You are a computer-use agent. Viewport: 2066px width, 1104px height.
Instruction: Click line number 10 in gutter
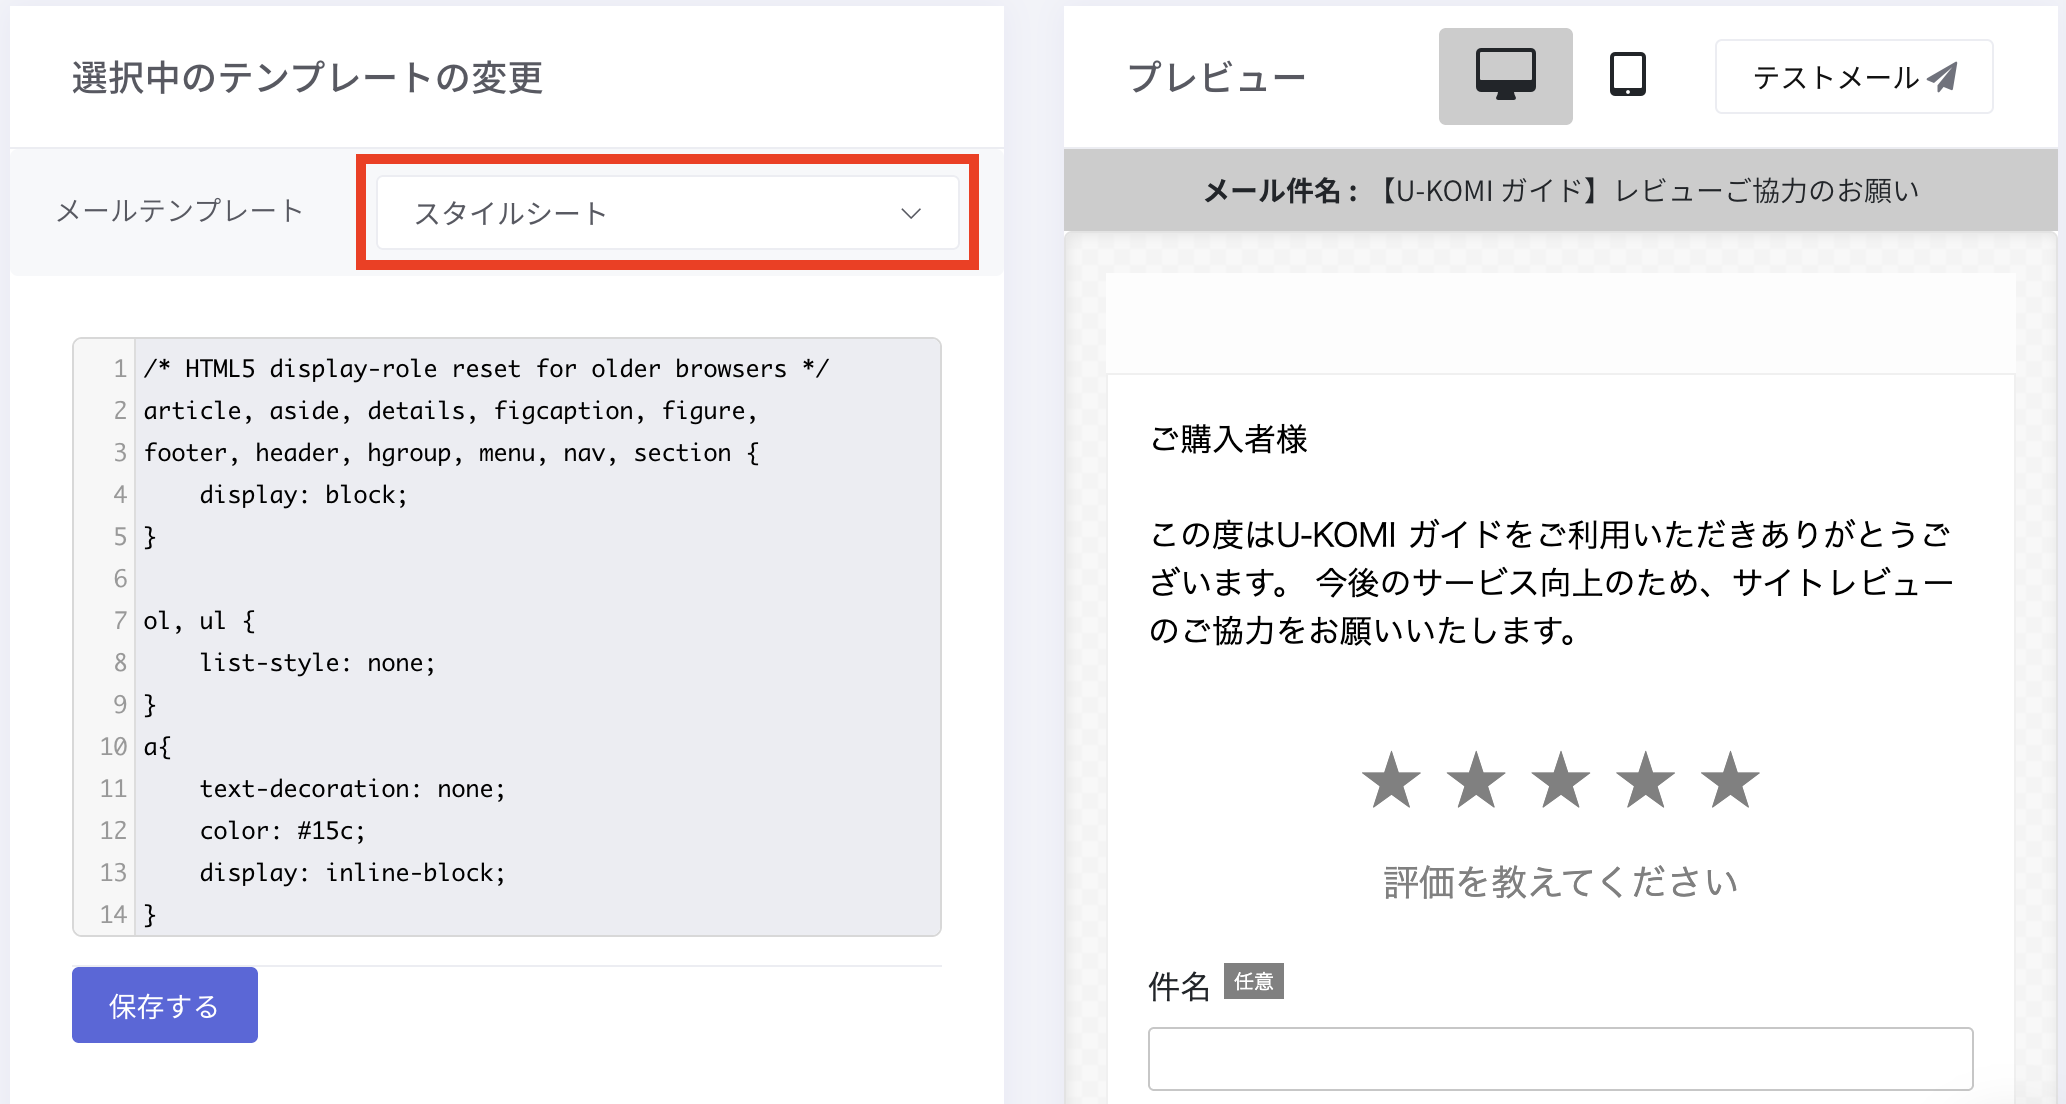point(113,747)
